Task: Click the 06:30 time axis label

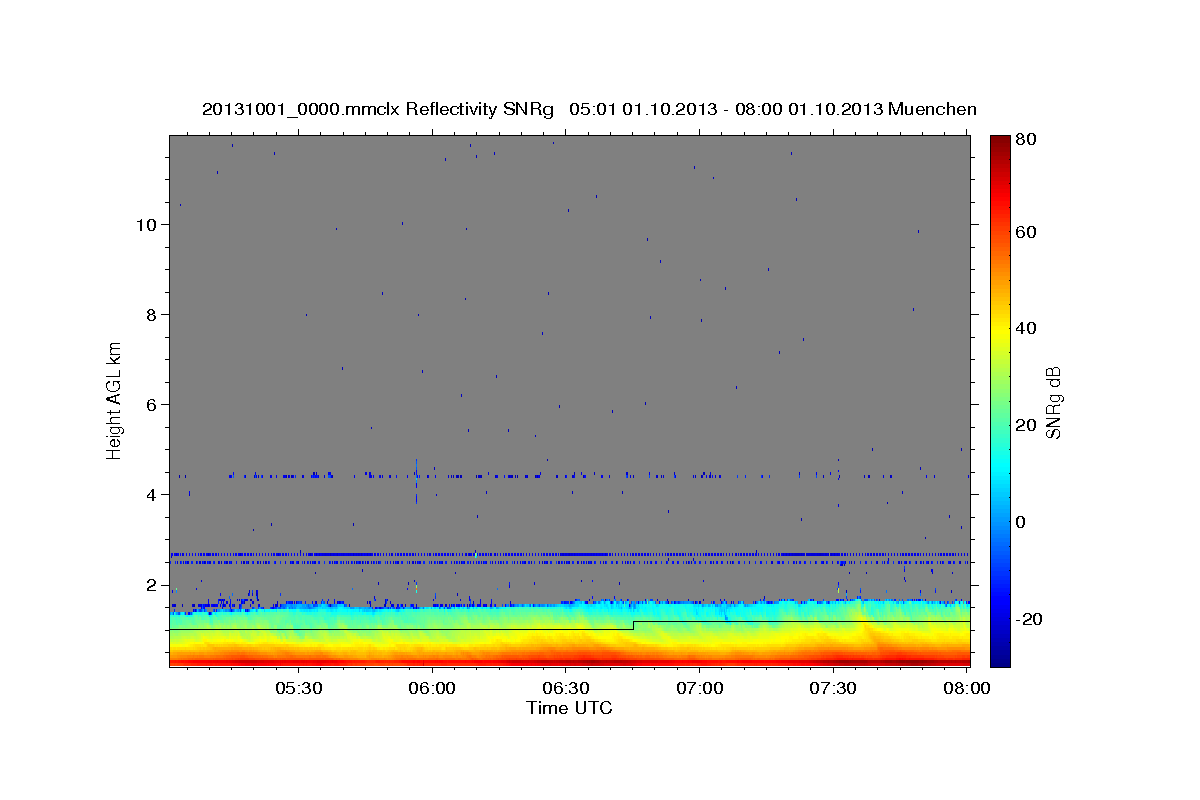Action: (565, 689)
